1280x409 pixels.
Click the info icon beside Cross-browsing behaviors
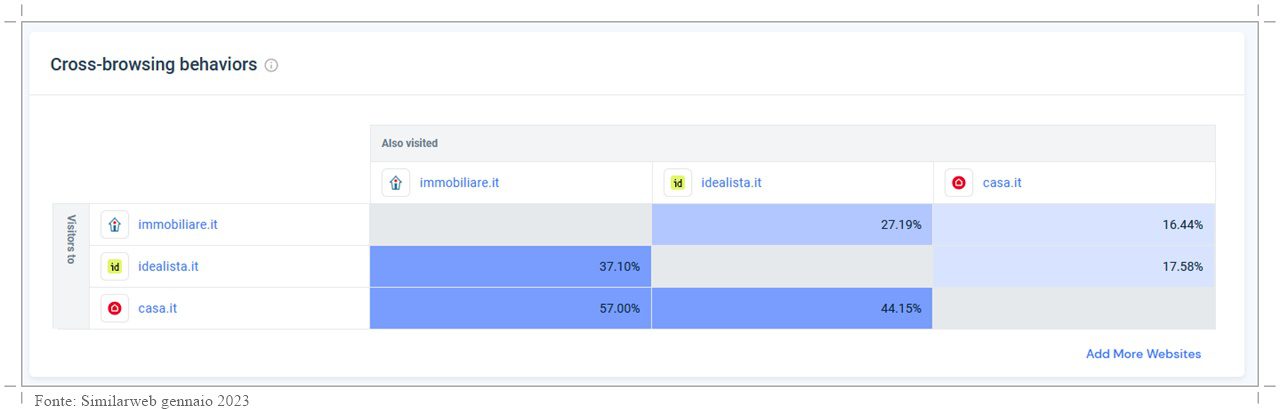pos(271,65)
